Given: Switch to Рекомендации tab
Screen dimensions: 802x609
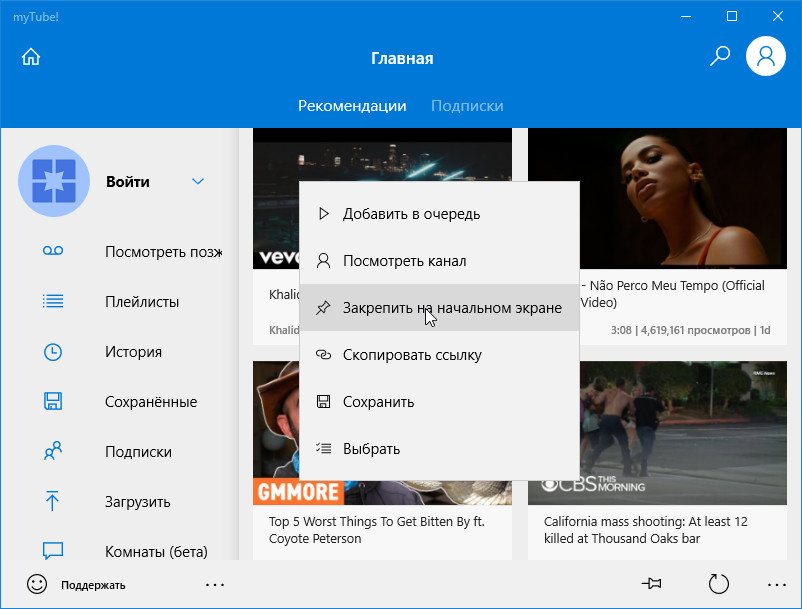Looking at the screenshot, I should pyautogui.click(x=352, y=106).
